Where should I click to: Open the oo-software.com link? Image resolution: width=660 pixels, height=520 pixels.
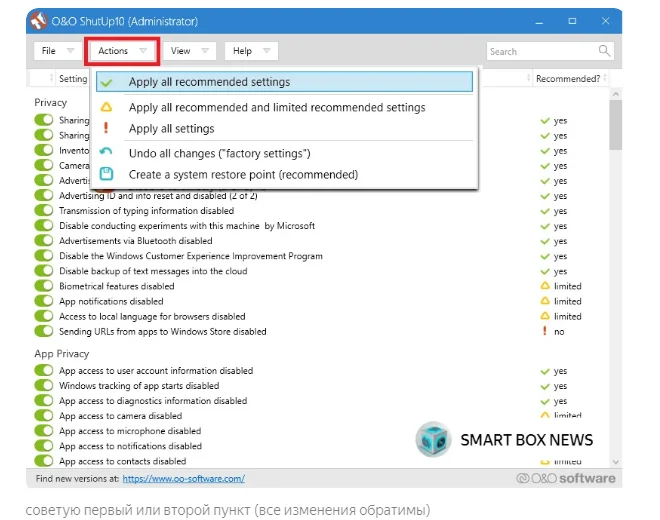pyautogui.click(x=184, y=479)
